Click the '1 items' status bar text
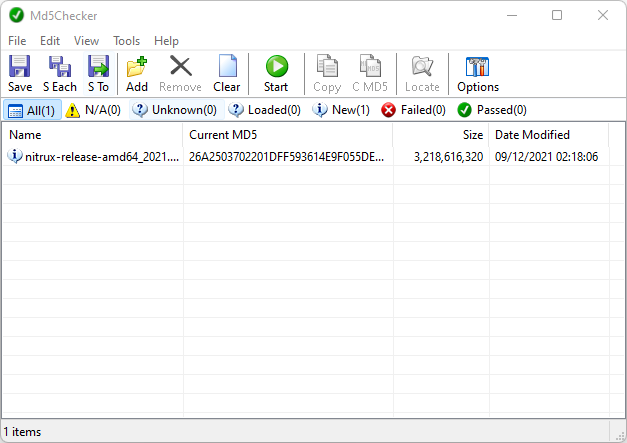The image size is (627, 443). coord(22,432)
